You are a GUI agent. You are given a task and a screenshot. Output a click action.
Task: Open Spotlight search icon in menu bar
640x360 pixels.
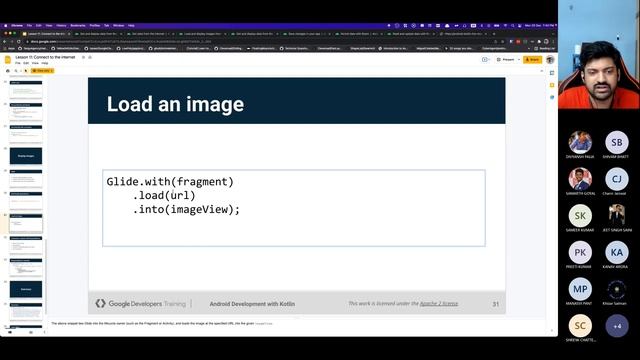coord(513,26)
